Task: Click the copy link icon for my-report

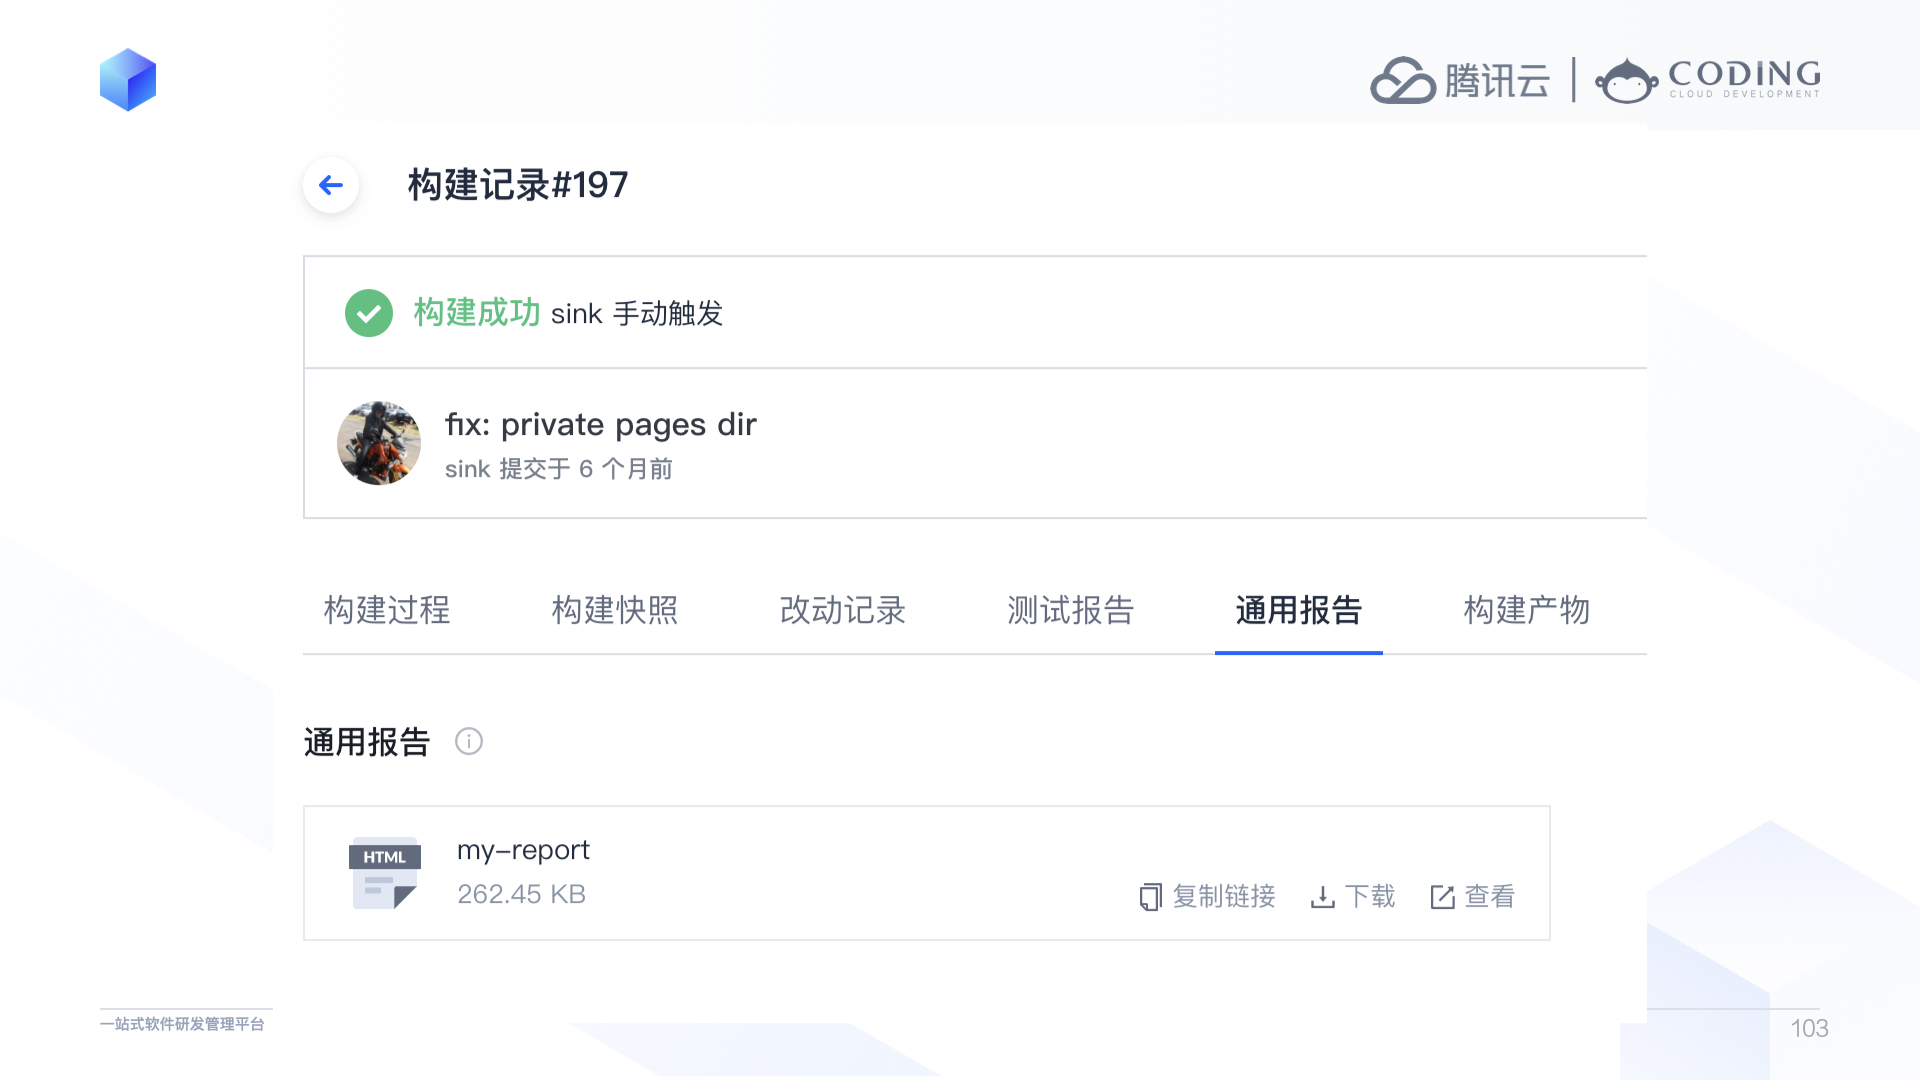Action: tap(1150, 897)
